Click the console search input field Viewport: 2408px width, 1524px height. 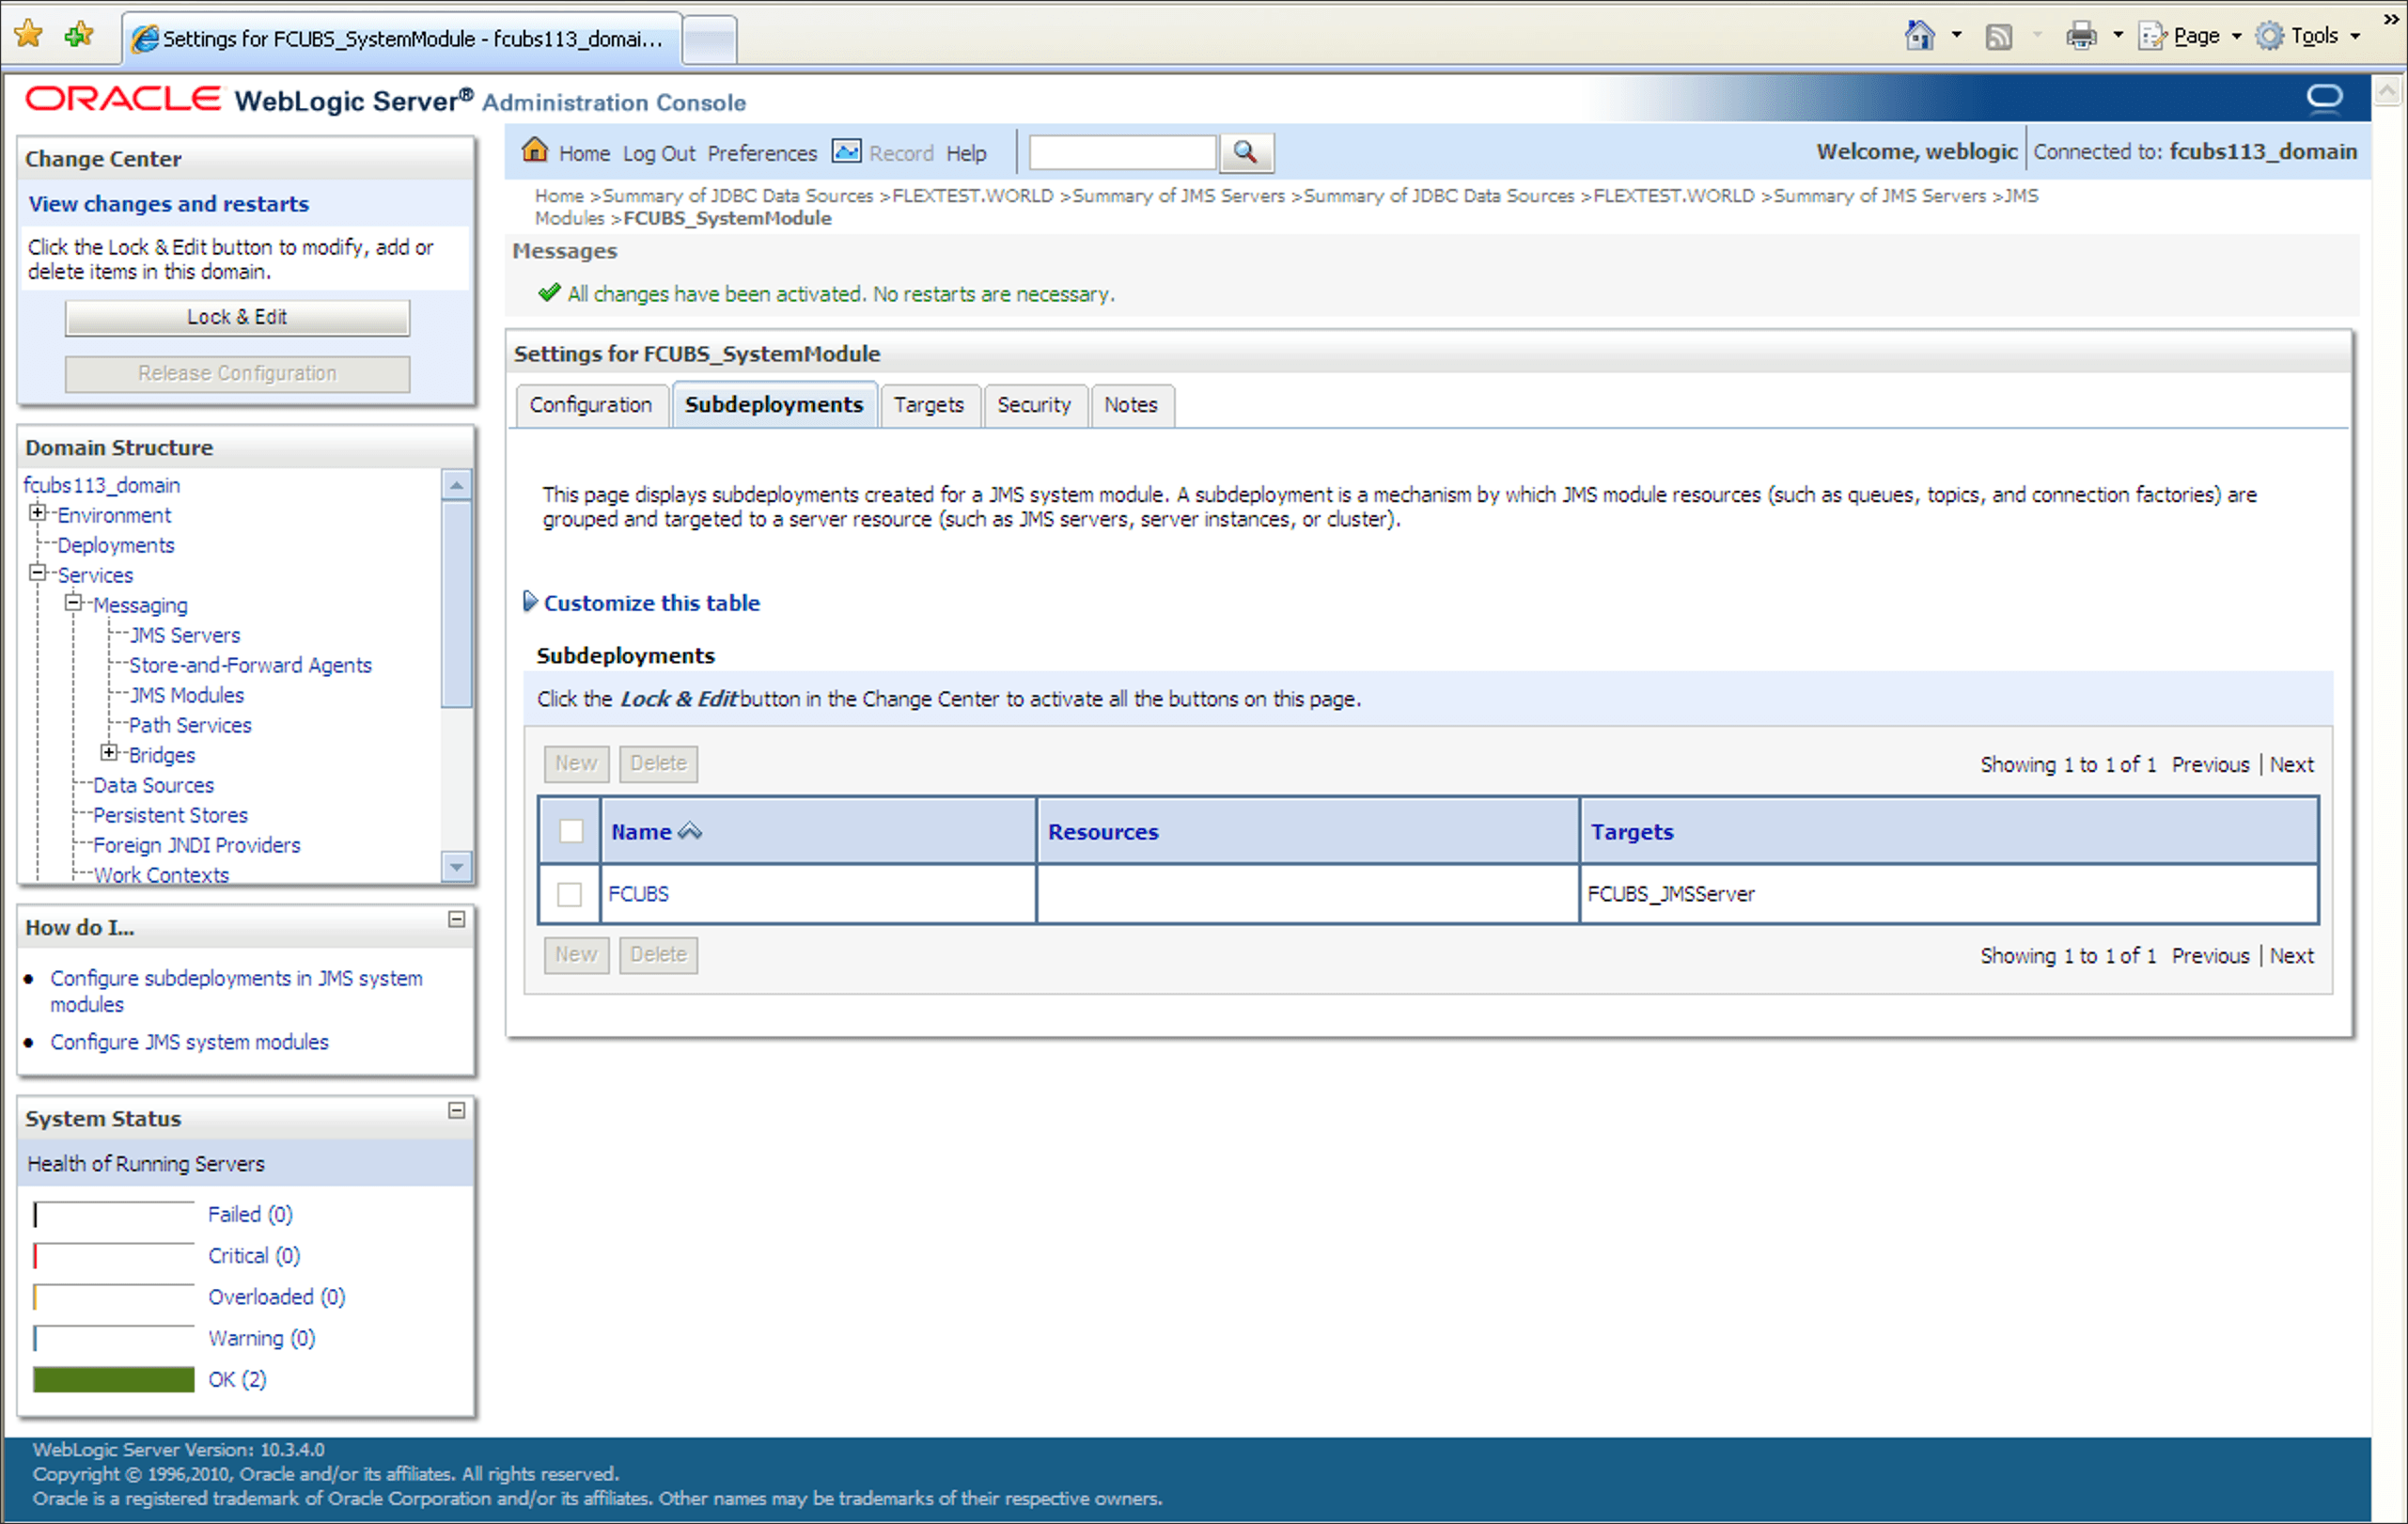[x=1122, y=153]
